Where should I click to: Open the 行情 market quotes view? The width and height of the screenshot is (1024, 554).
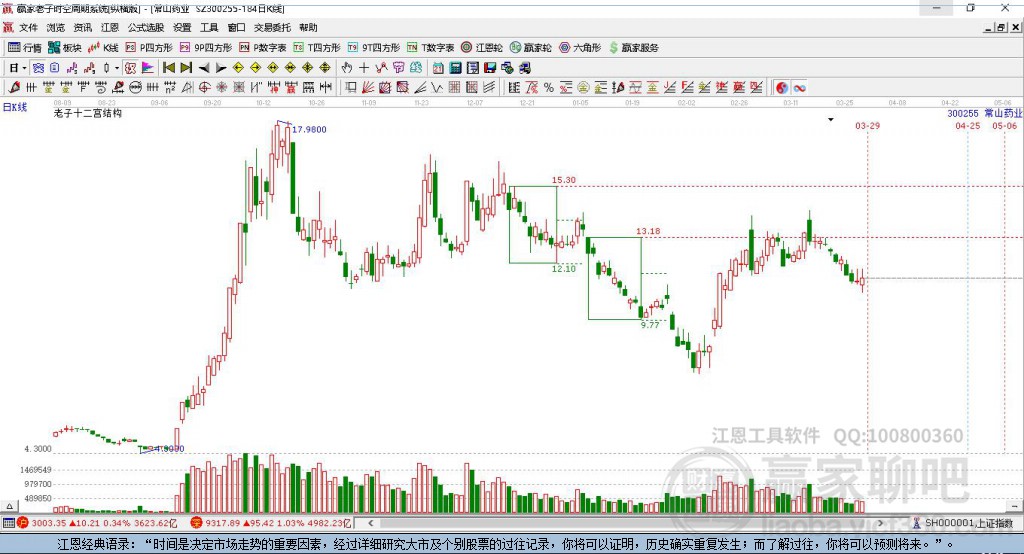click(x=24, y=48)
